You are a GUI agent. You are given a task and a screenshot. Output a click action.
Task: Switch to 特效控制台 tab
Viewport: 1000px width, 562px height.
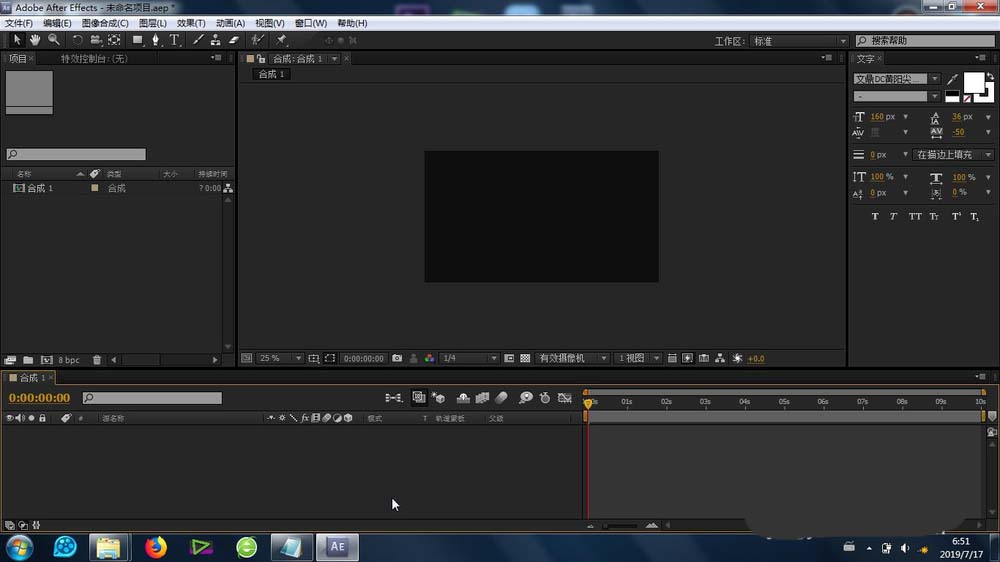pos(94,59)
